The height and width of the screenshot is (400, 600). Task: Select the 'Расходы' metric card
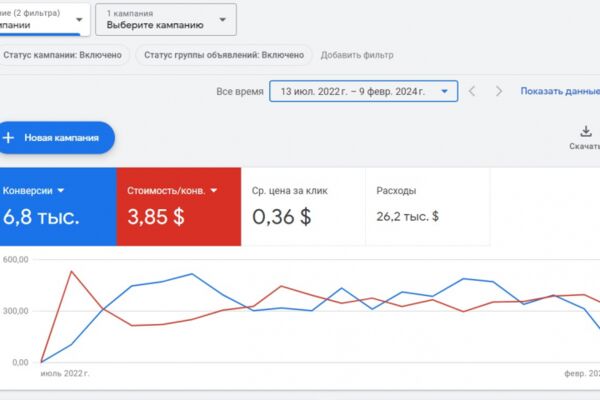(428, 207)
